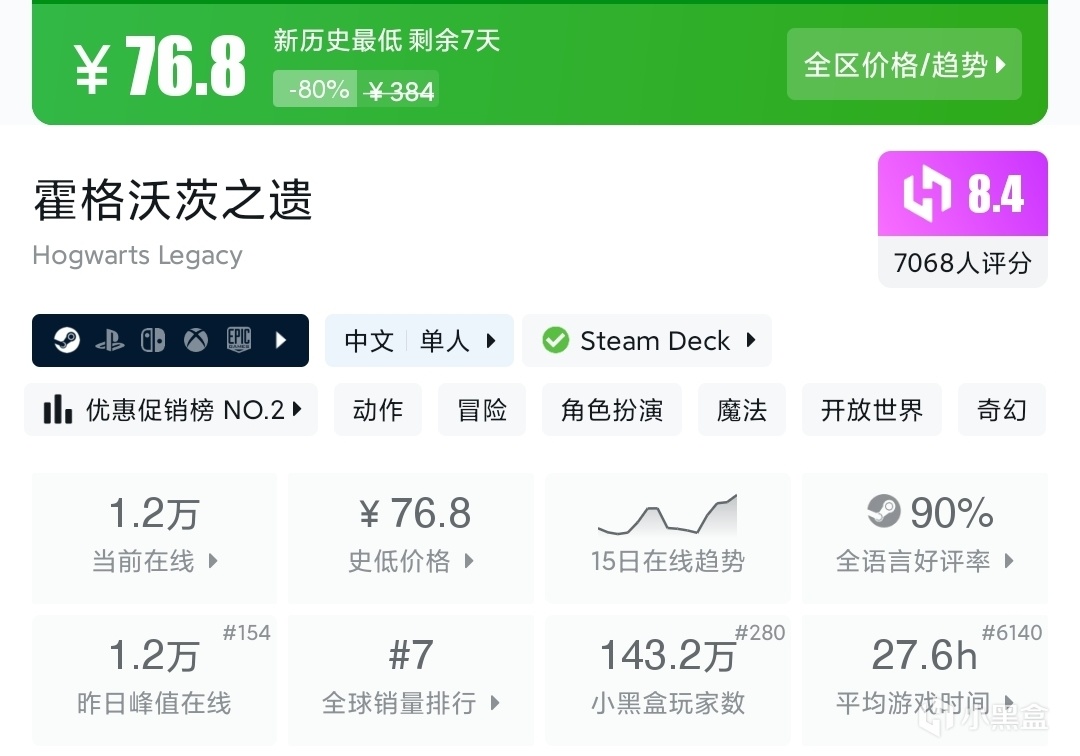The width and height of the screenshot is (1080, 756).
Task: Open 史低价格 history
Action: pyautogui.click(x=411, y=538)
